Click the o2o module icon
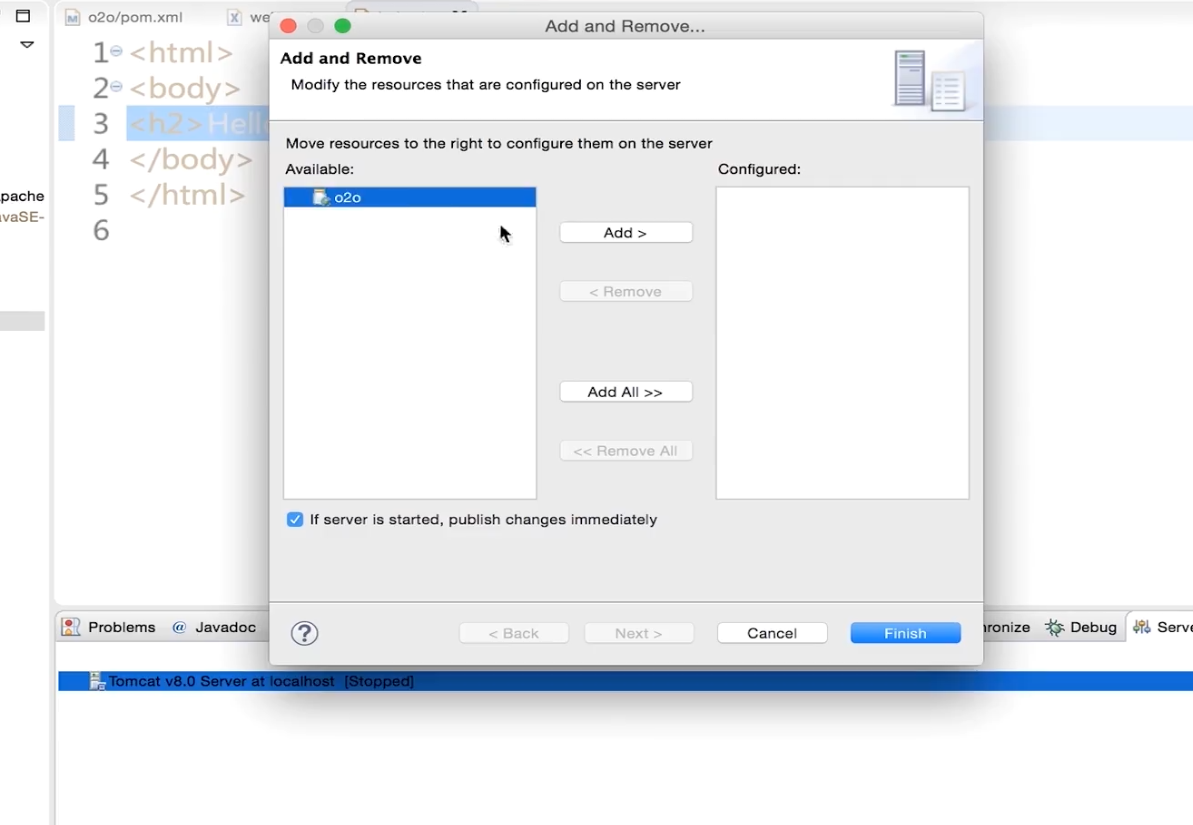1193x825 pixels. point(321,197)
